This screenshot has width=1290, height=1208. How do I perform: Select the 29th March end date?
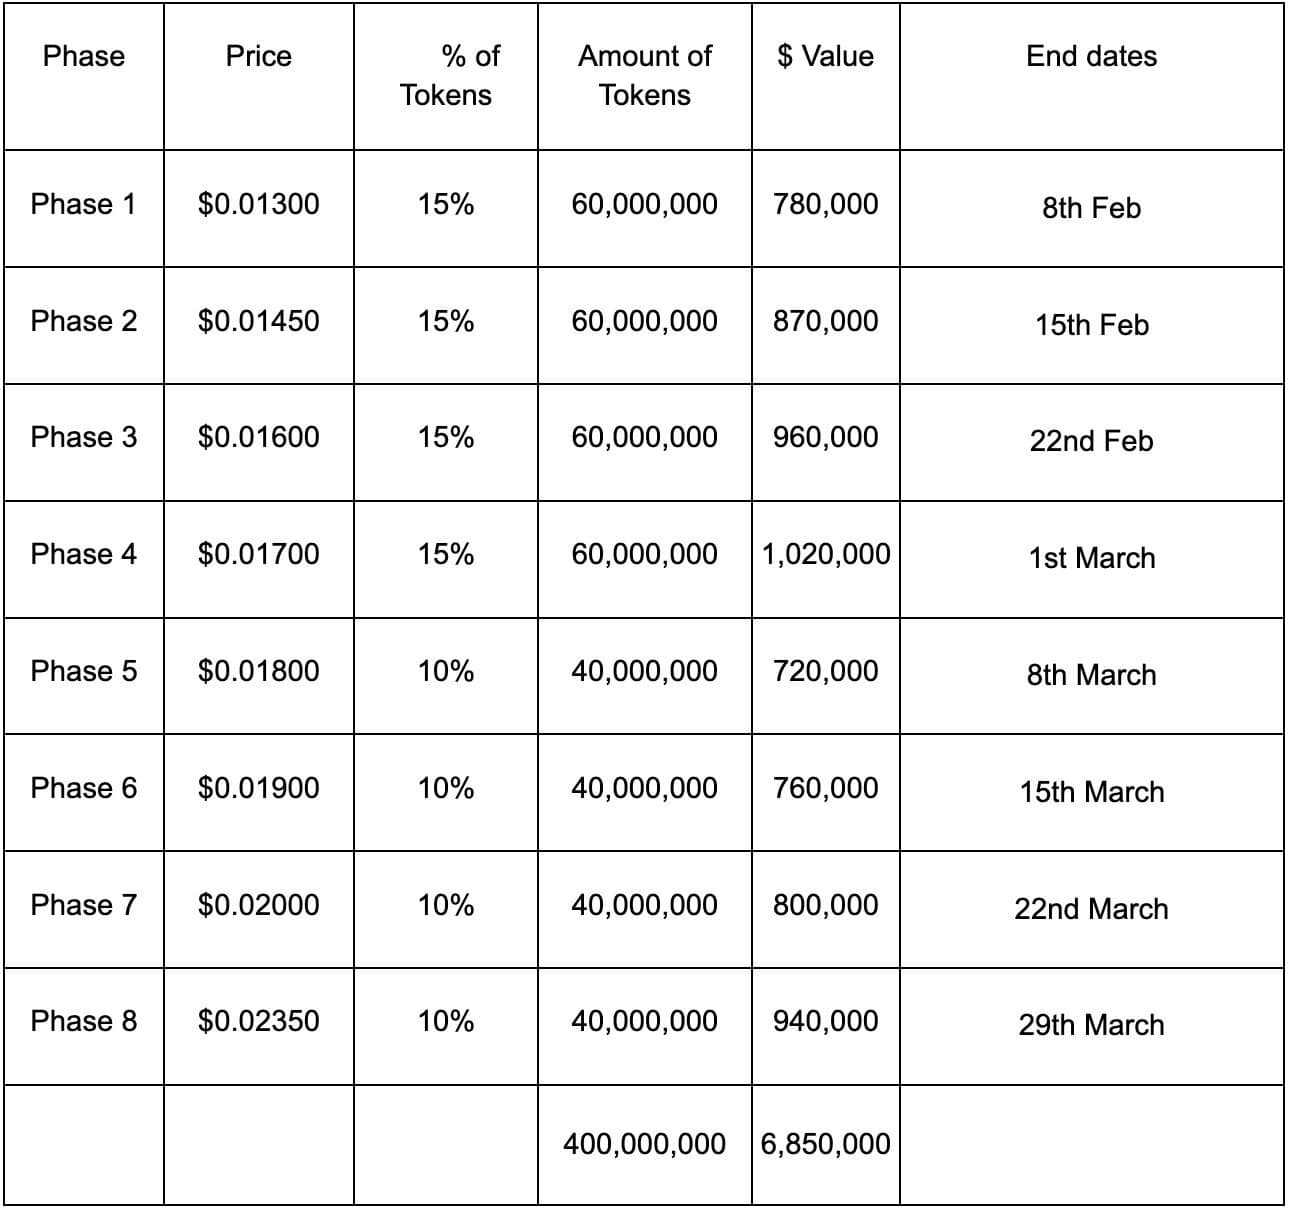pyautogui.click(x=1091, y=1025)
